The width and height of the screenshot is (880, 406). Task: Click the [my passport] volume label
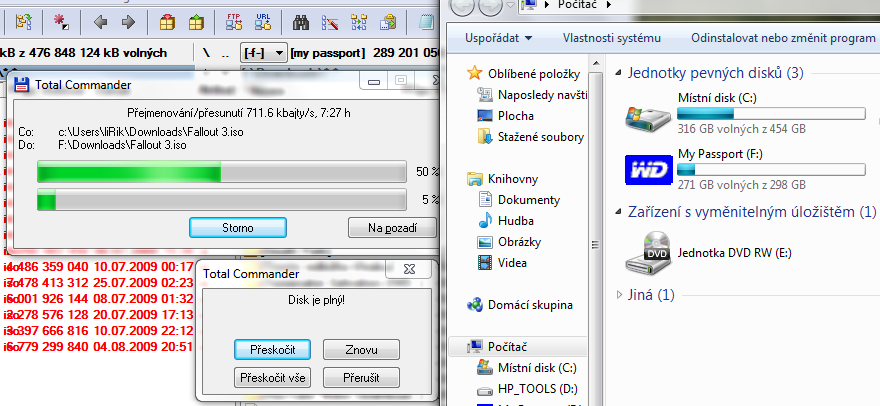click(328, 53)
